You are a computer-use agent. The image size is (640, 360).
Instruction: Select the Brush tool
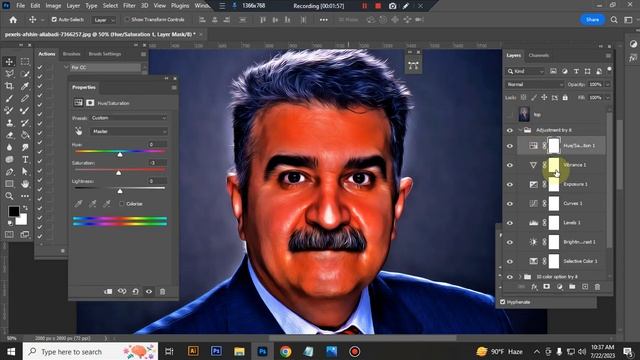(9, 98)
